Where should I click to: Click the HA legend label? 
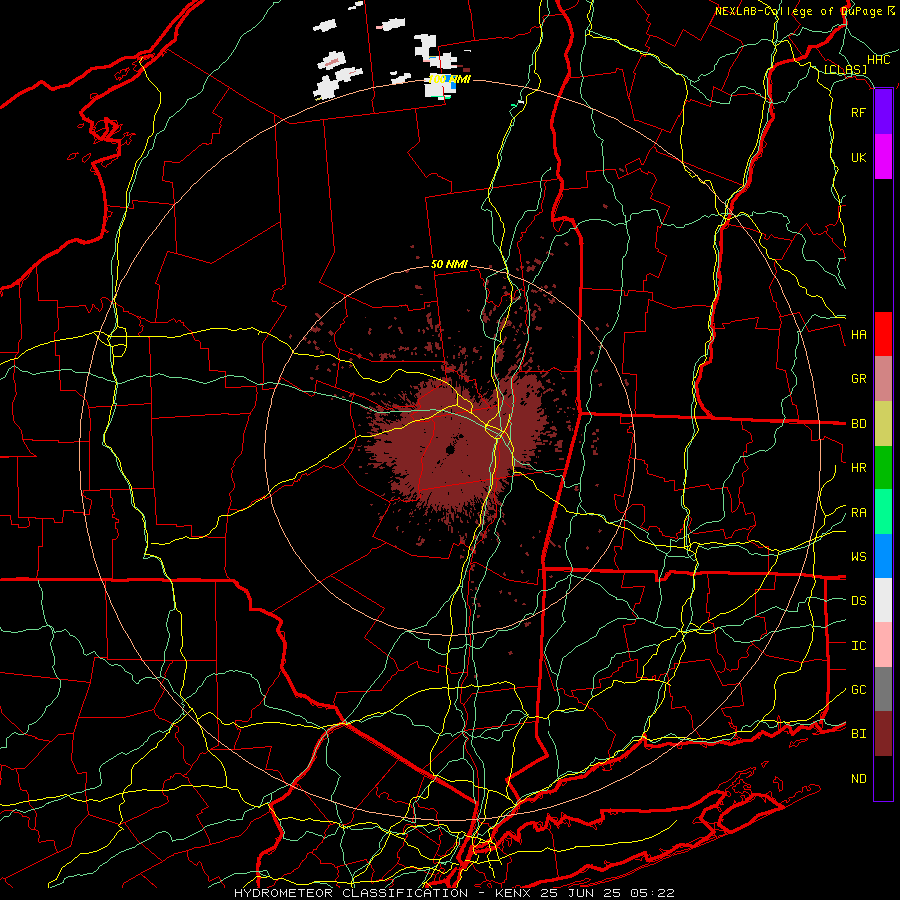858,334
